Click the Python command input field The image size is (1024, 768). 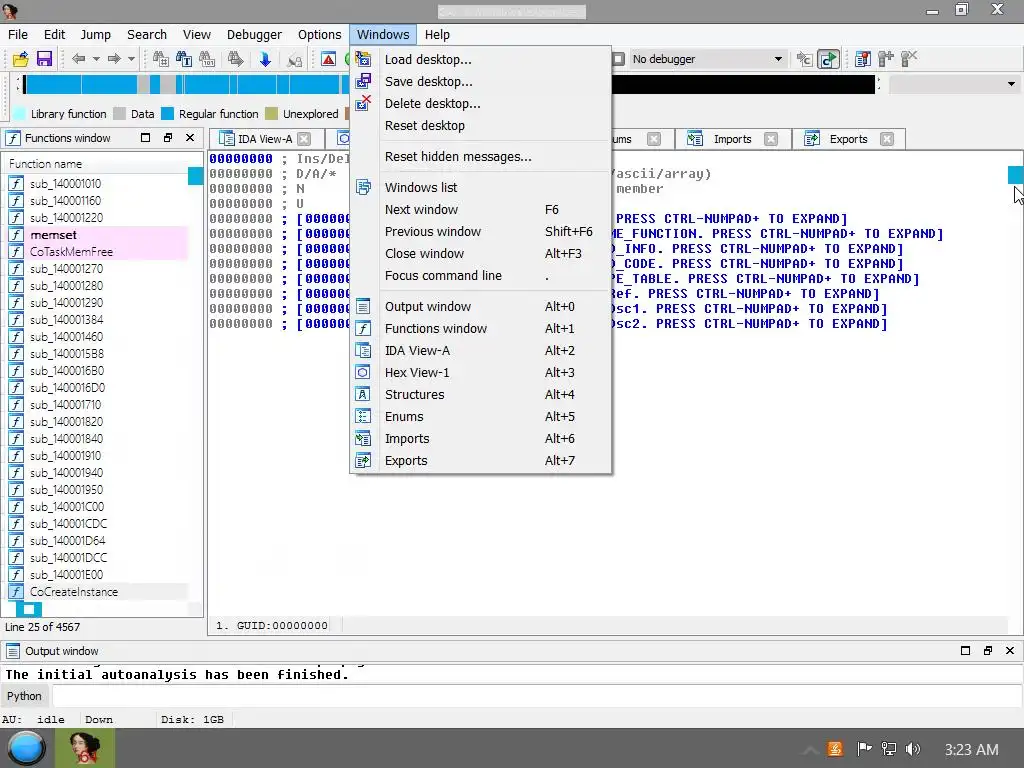(537, 696)
